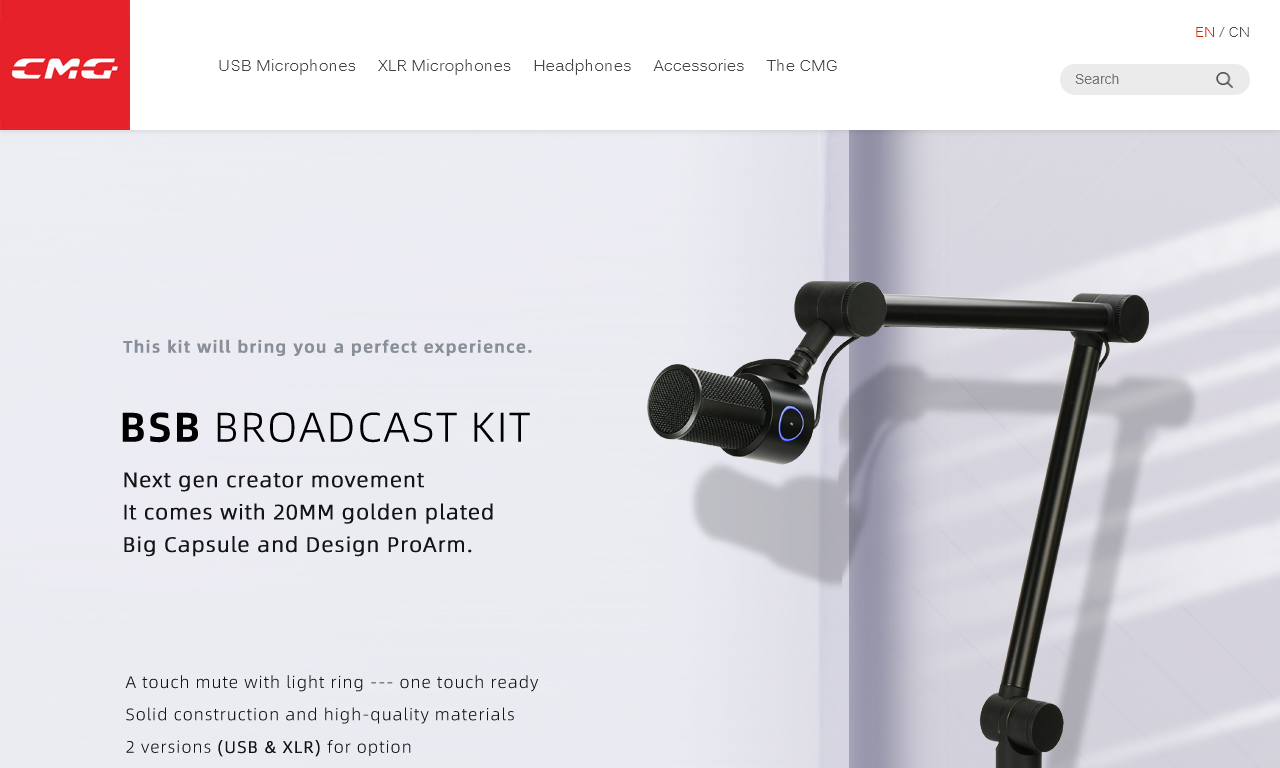Switch language to CN
Image resolution: width=1280 pixels, height=768 pixels.
pos(1239,32)
